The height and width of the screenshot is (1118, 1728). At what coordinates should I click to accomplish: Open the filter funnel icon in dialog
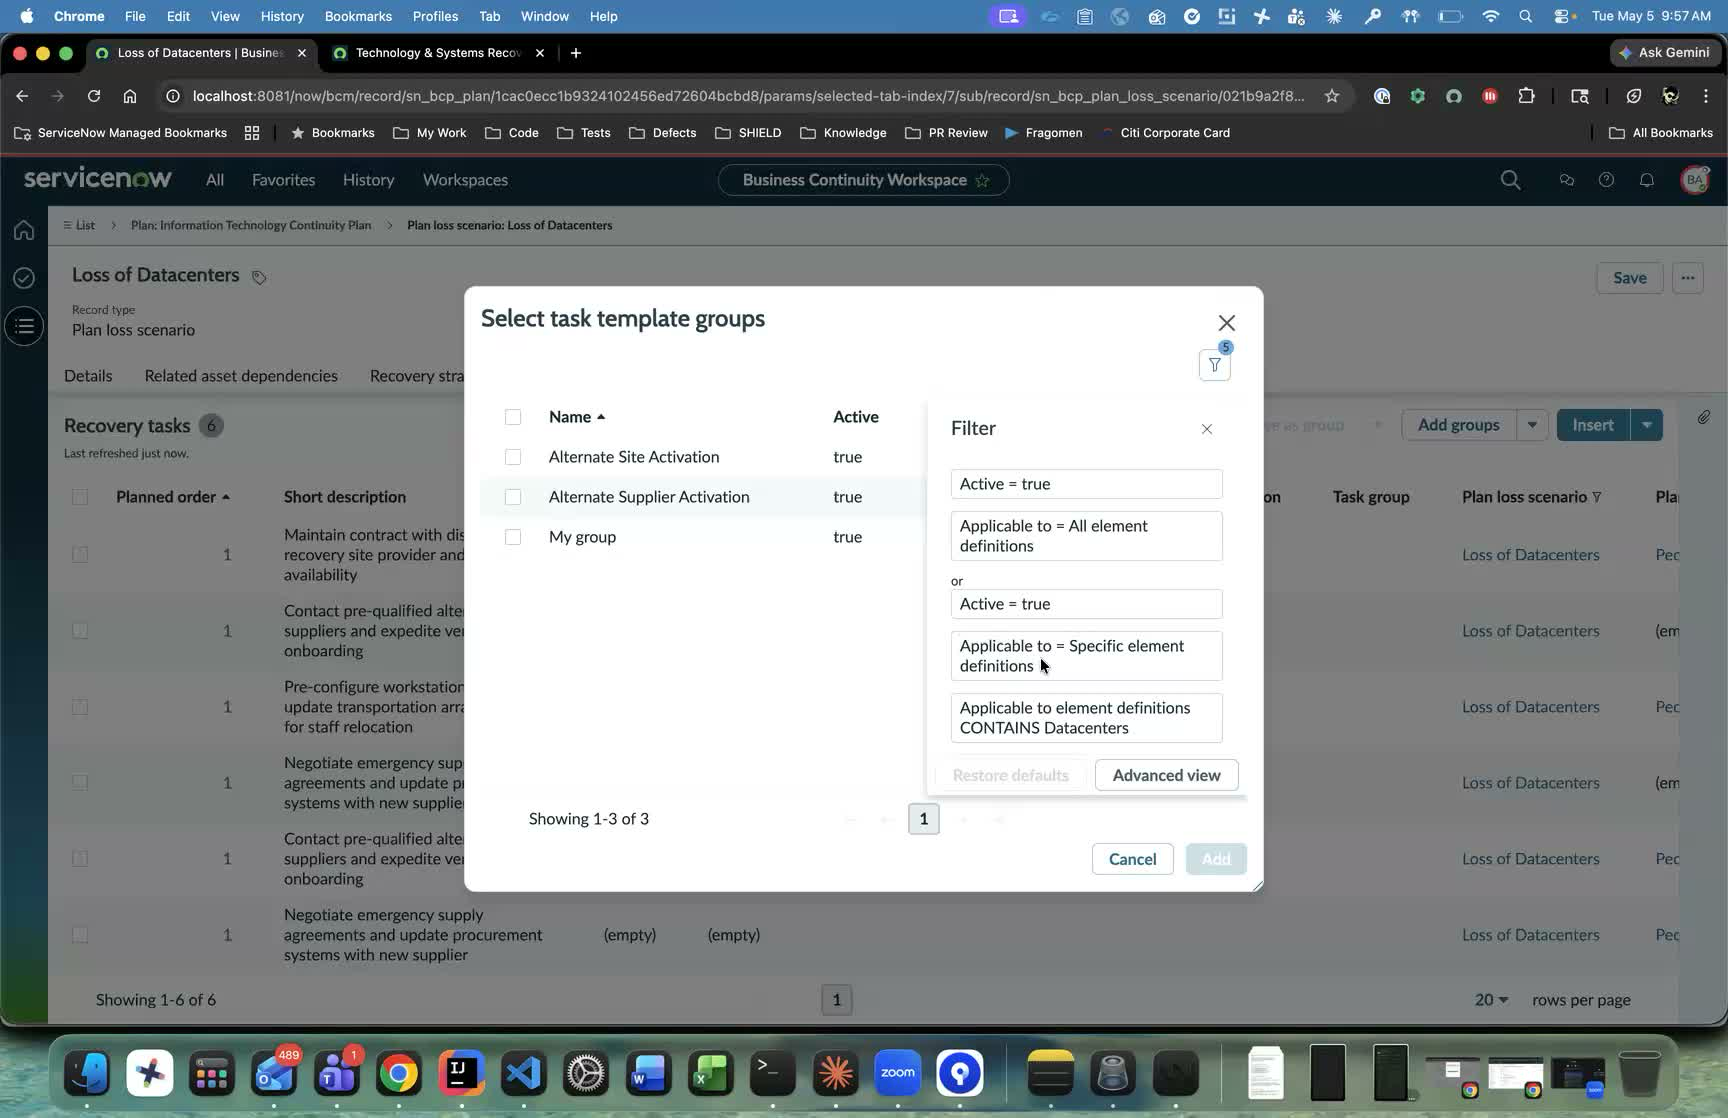point(1214,365)
